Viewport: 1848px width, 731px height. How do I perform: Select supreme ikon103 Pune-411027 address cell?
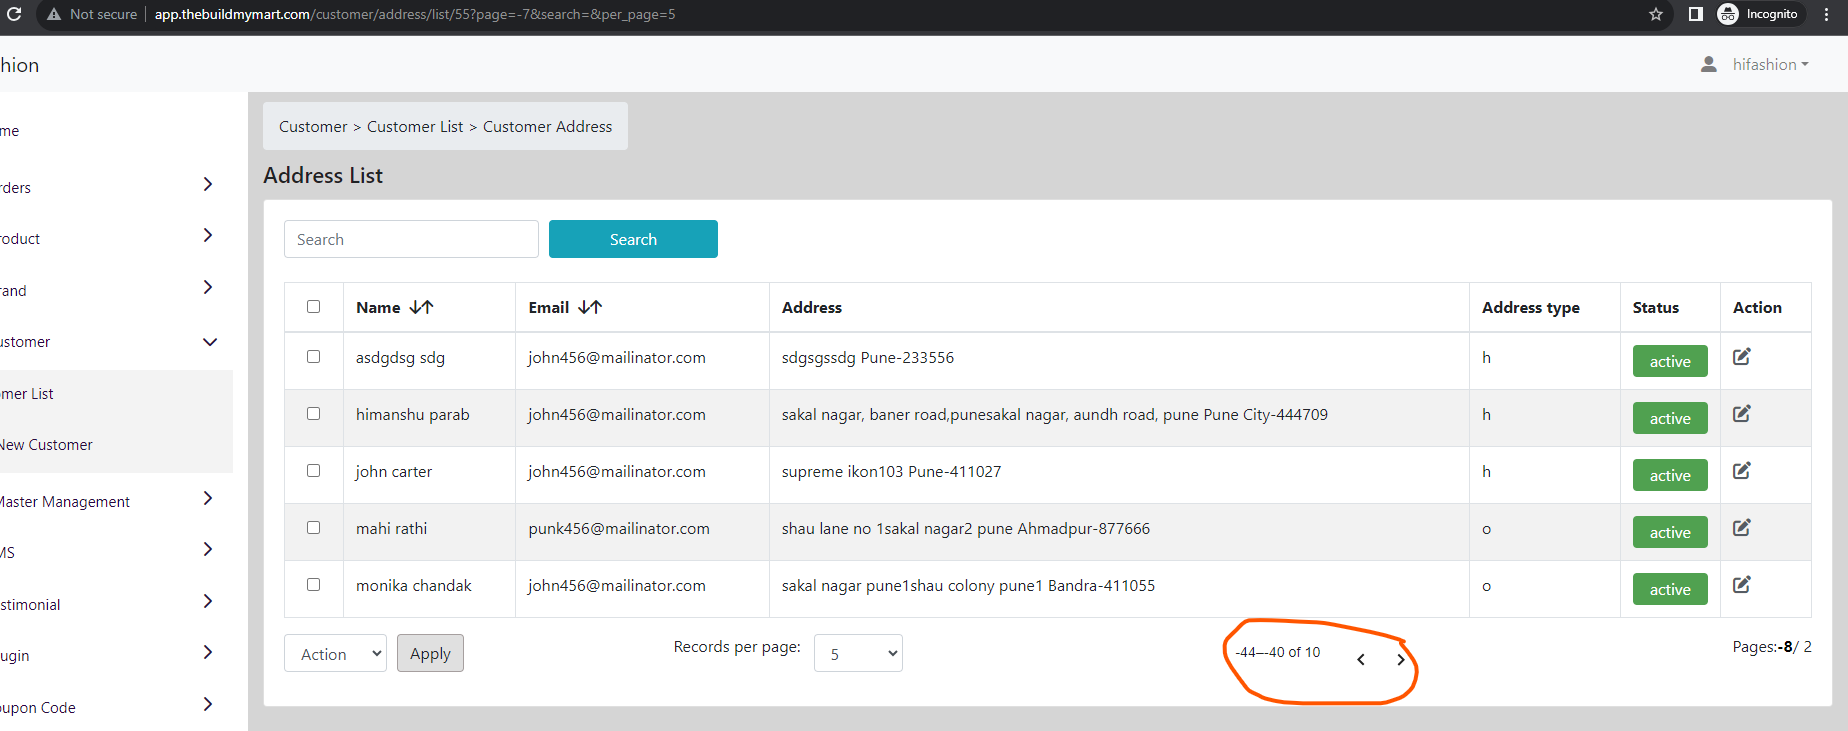coord(891,471)
